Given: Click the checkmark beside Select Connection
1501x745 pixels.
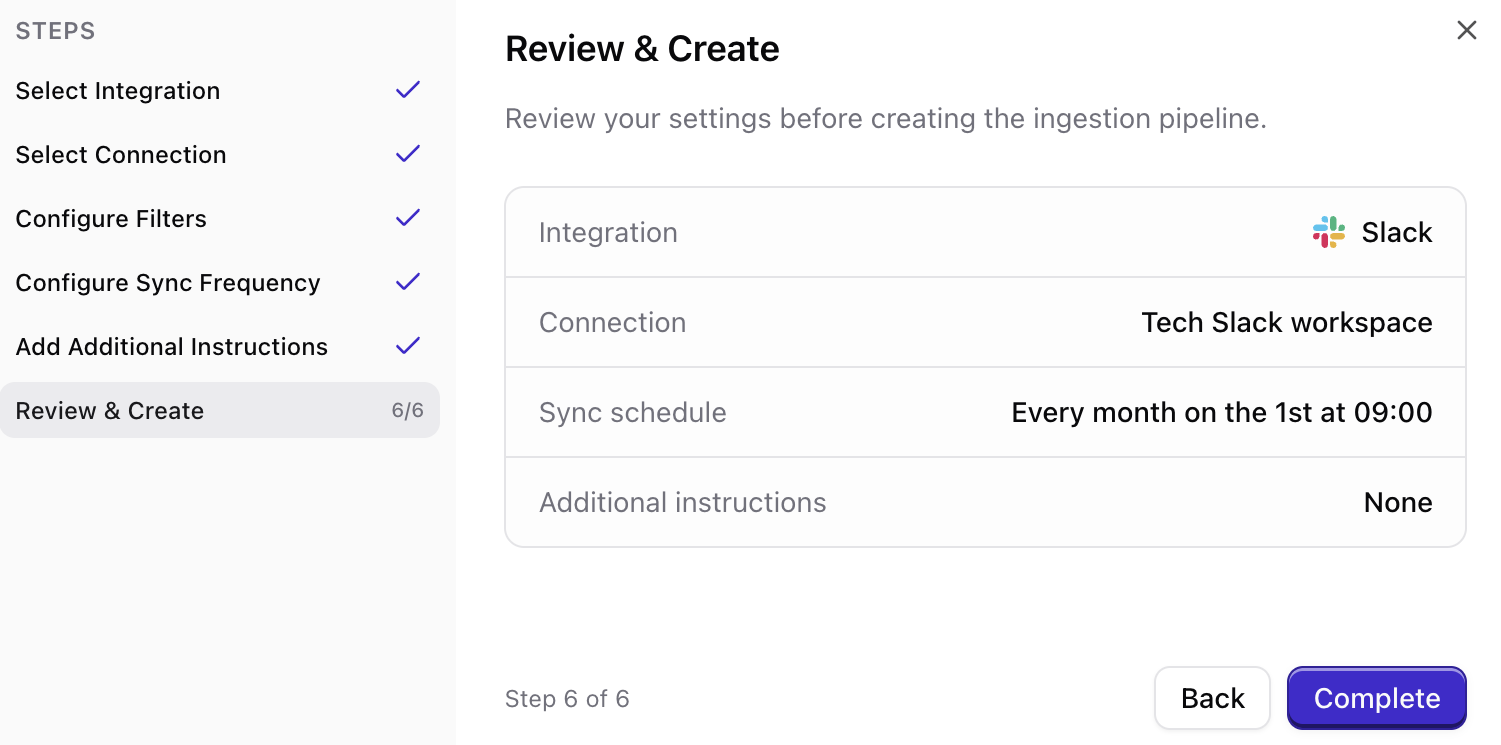Looking at the screenshot, I should pyautogui.click(x=407, y=154).
